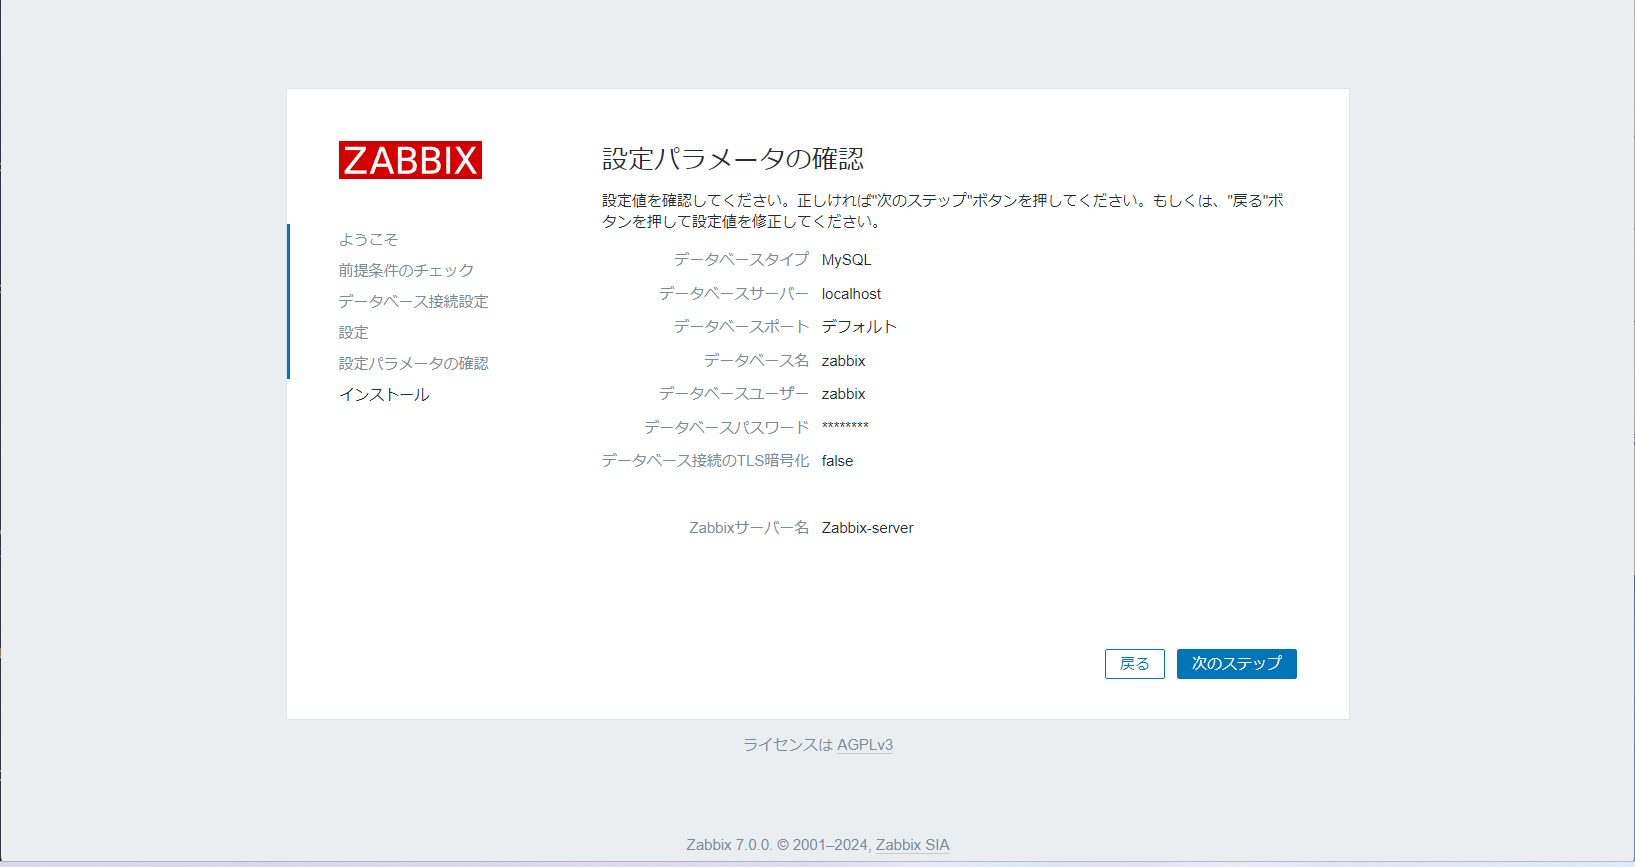Open the Zabbix SIA footer link
The width and height of the screenshot is (1635, 867).
(x=912, y=845)
